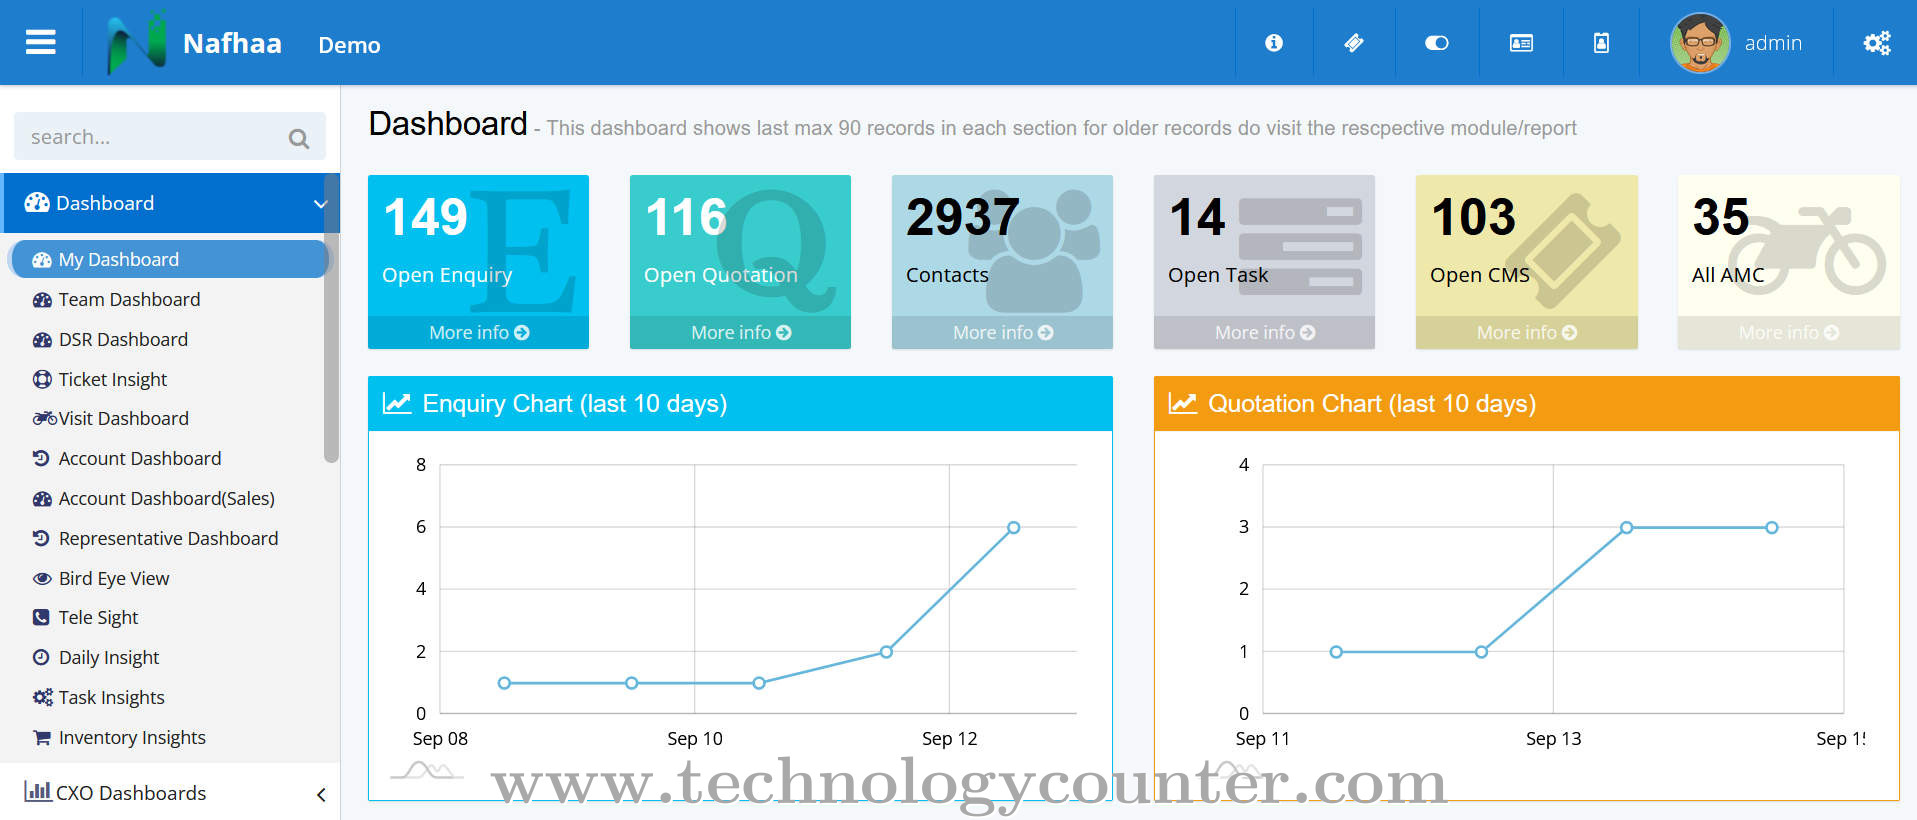This screenshot has height=820, width=1917.
Task: Open Task Insights
Action: (x=111, y=697)
